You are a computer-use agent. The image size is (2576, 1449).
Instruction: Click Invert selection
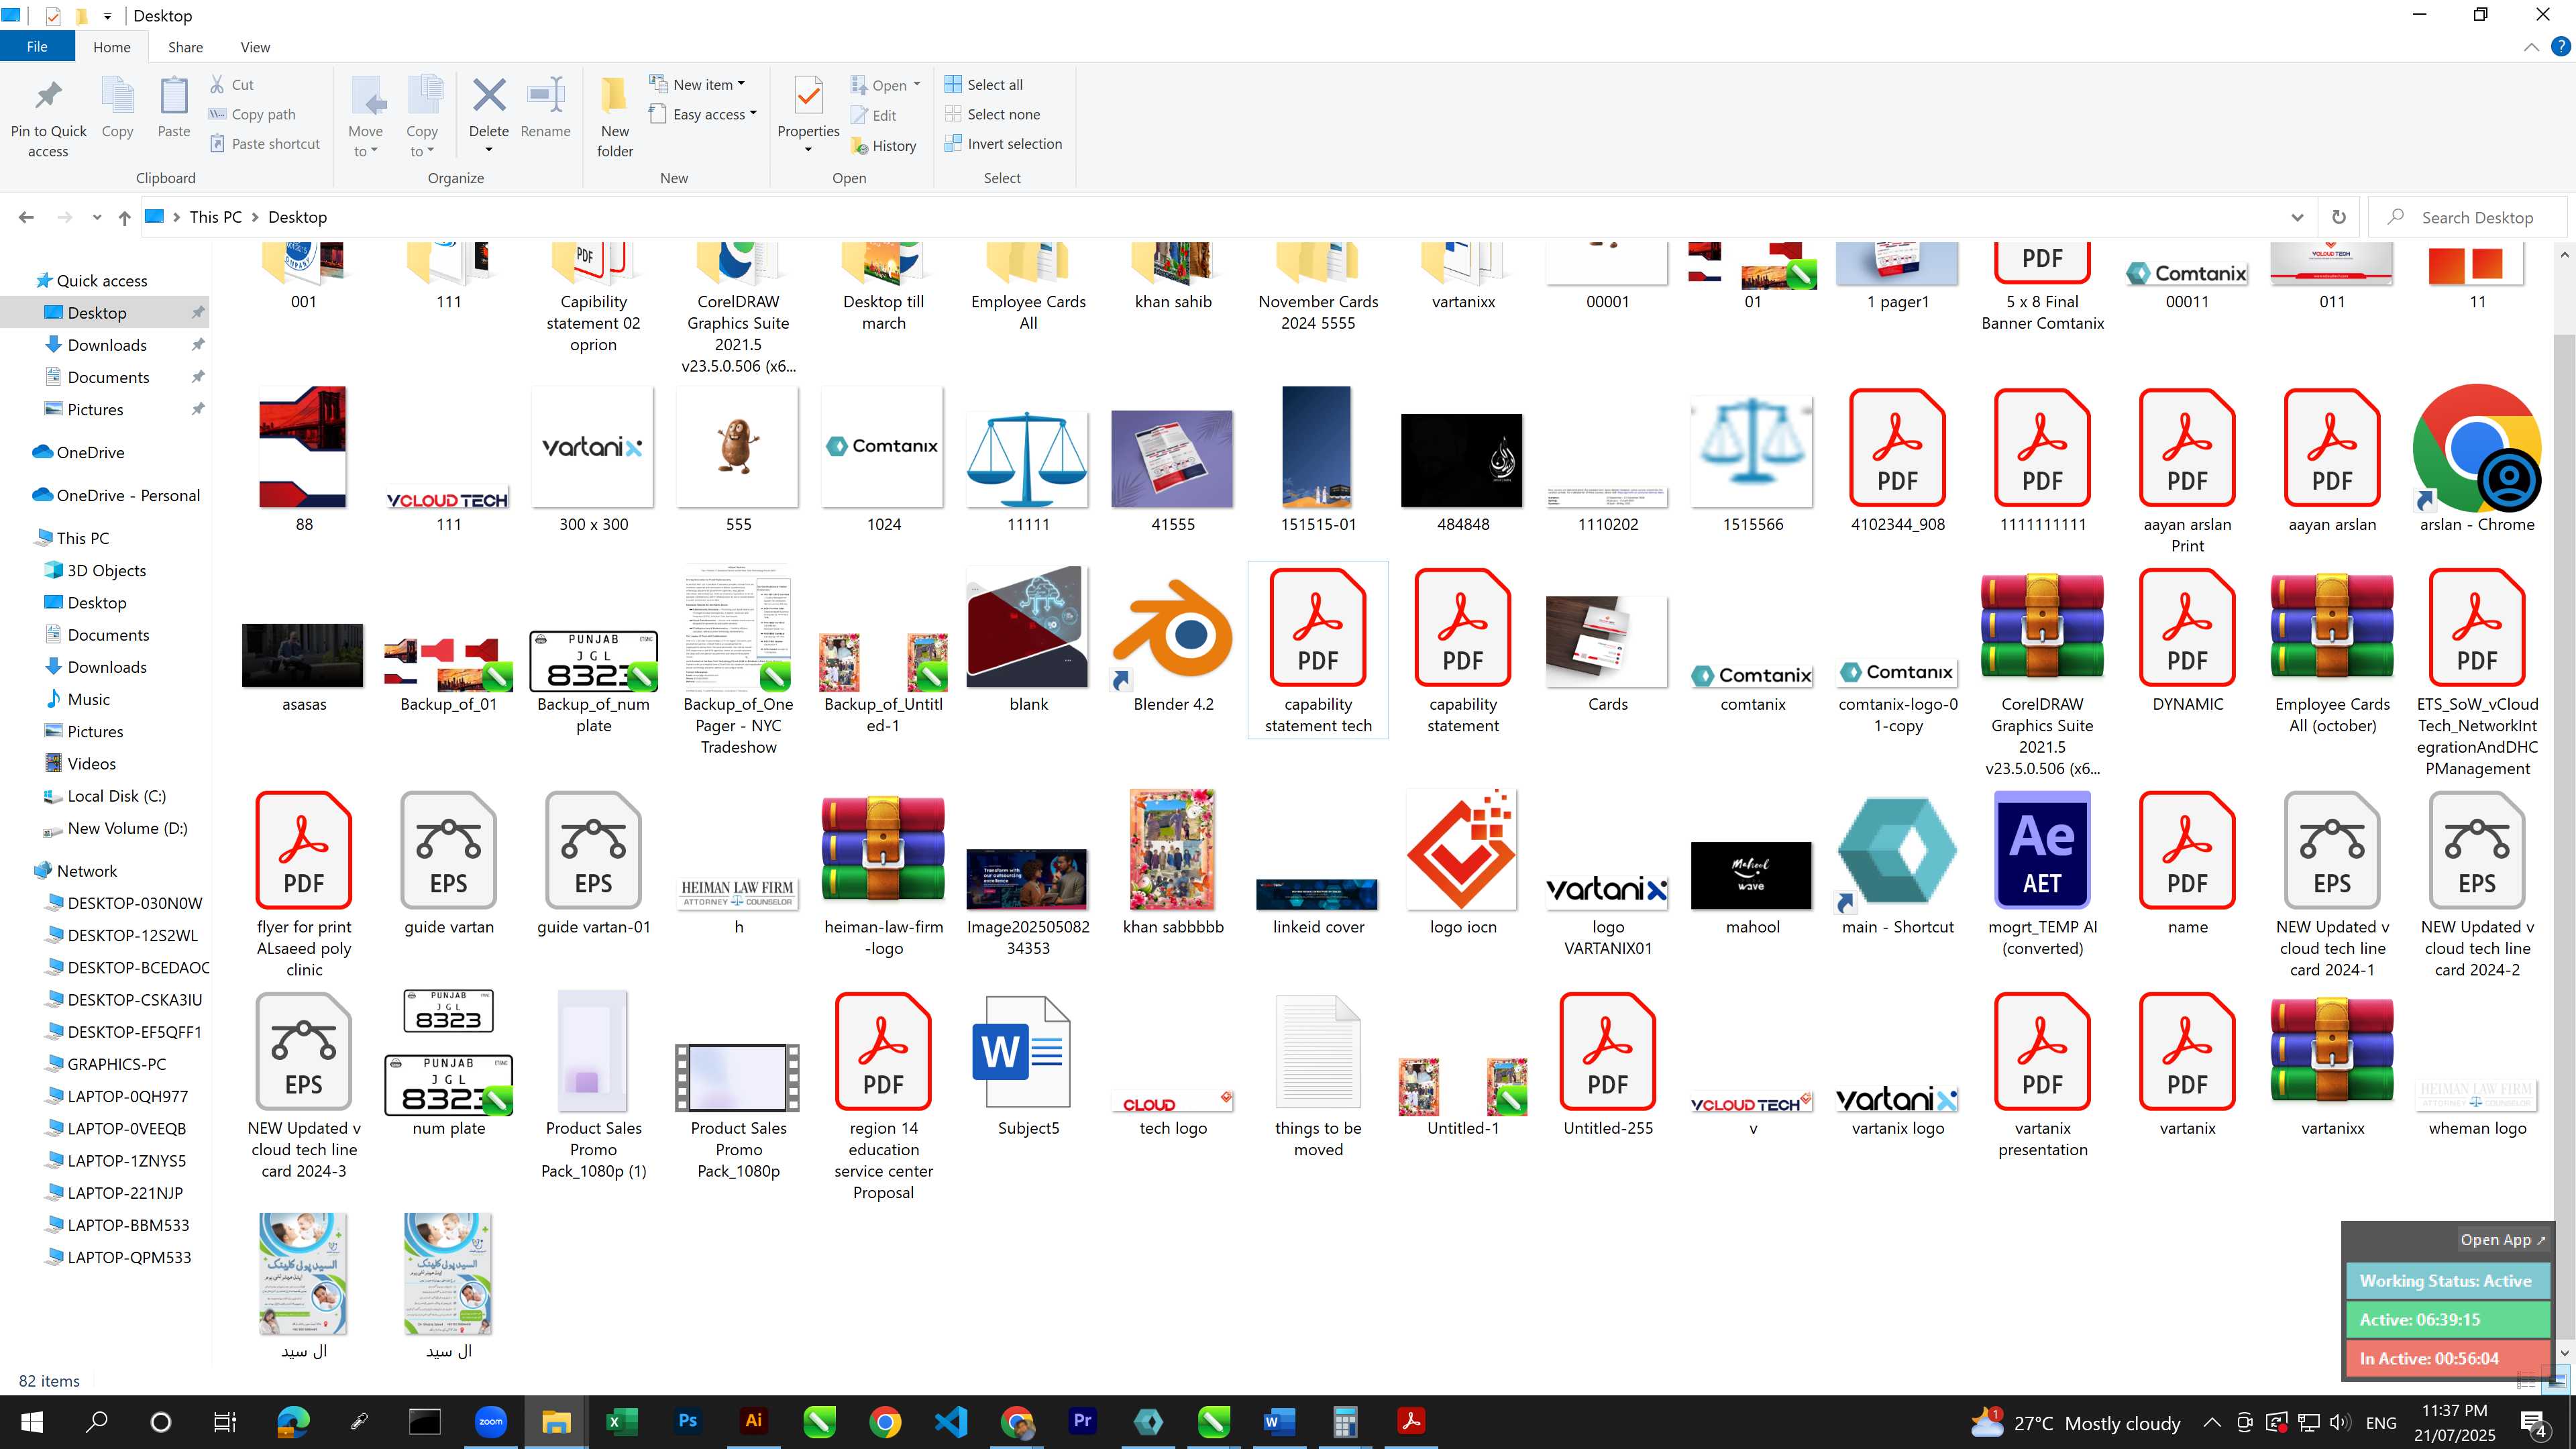(1003, 143)
